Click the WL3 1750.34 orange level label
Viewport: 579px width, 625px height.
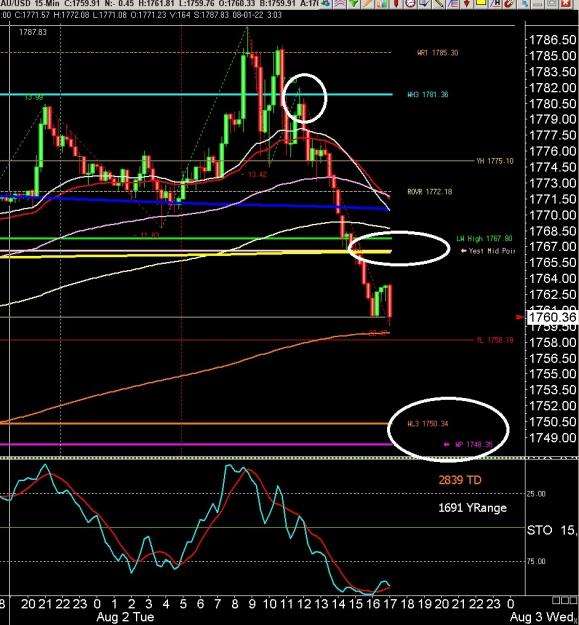(428, 424)
